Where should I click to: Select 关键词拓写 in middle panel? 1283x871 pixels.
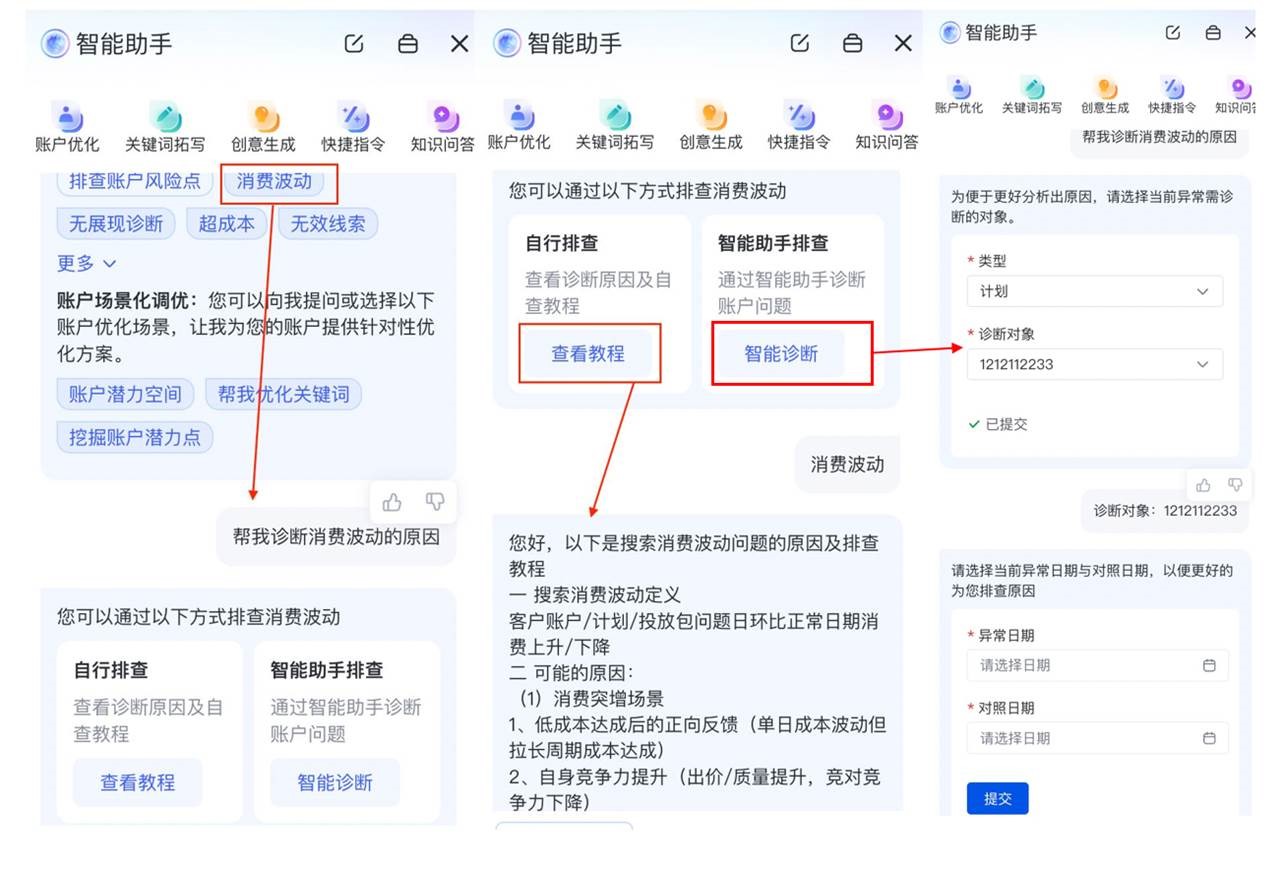tap(615, 128)
